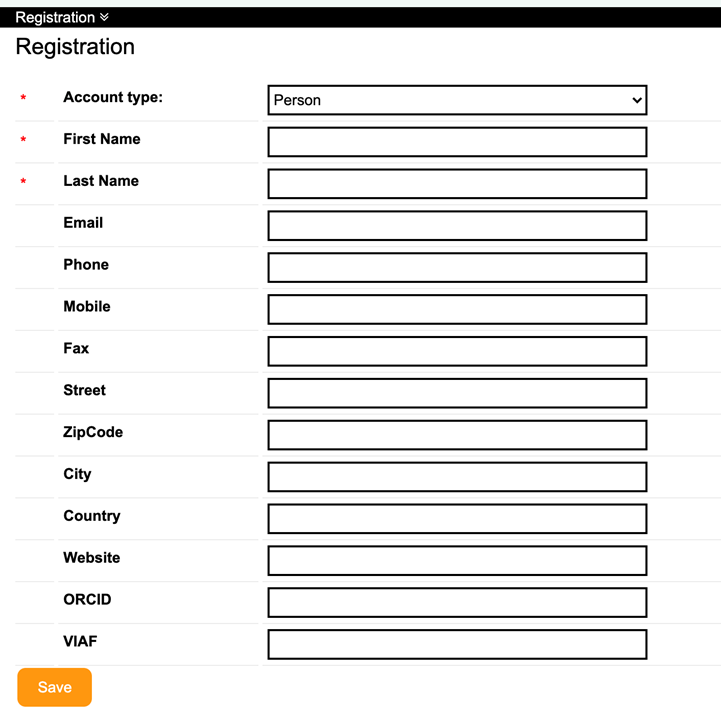Click into the Email field
The image size is (721, 720).
point(457,226)
